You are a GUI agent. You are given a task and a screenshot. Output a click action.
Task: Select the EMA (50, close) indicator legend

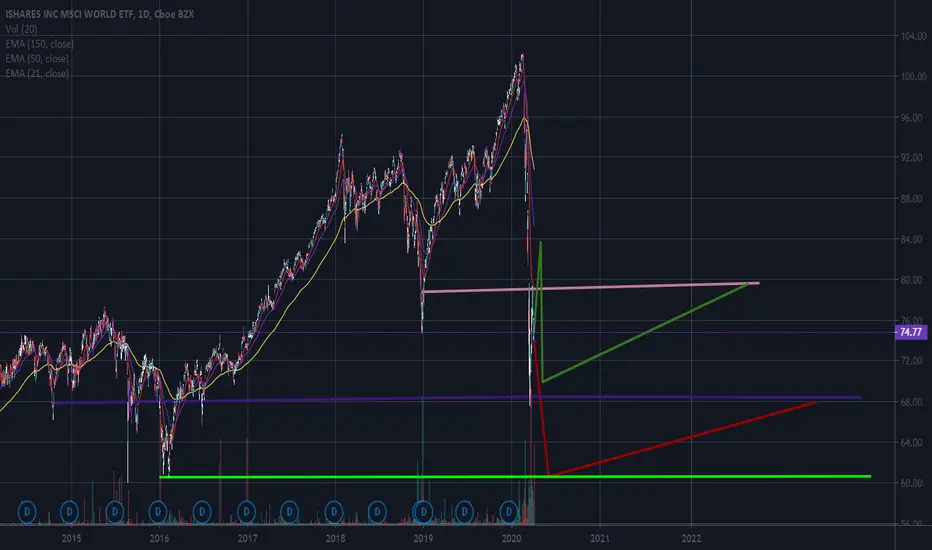(37, 58)
